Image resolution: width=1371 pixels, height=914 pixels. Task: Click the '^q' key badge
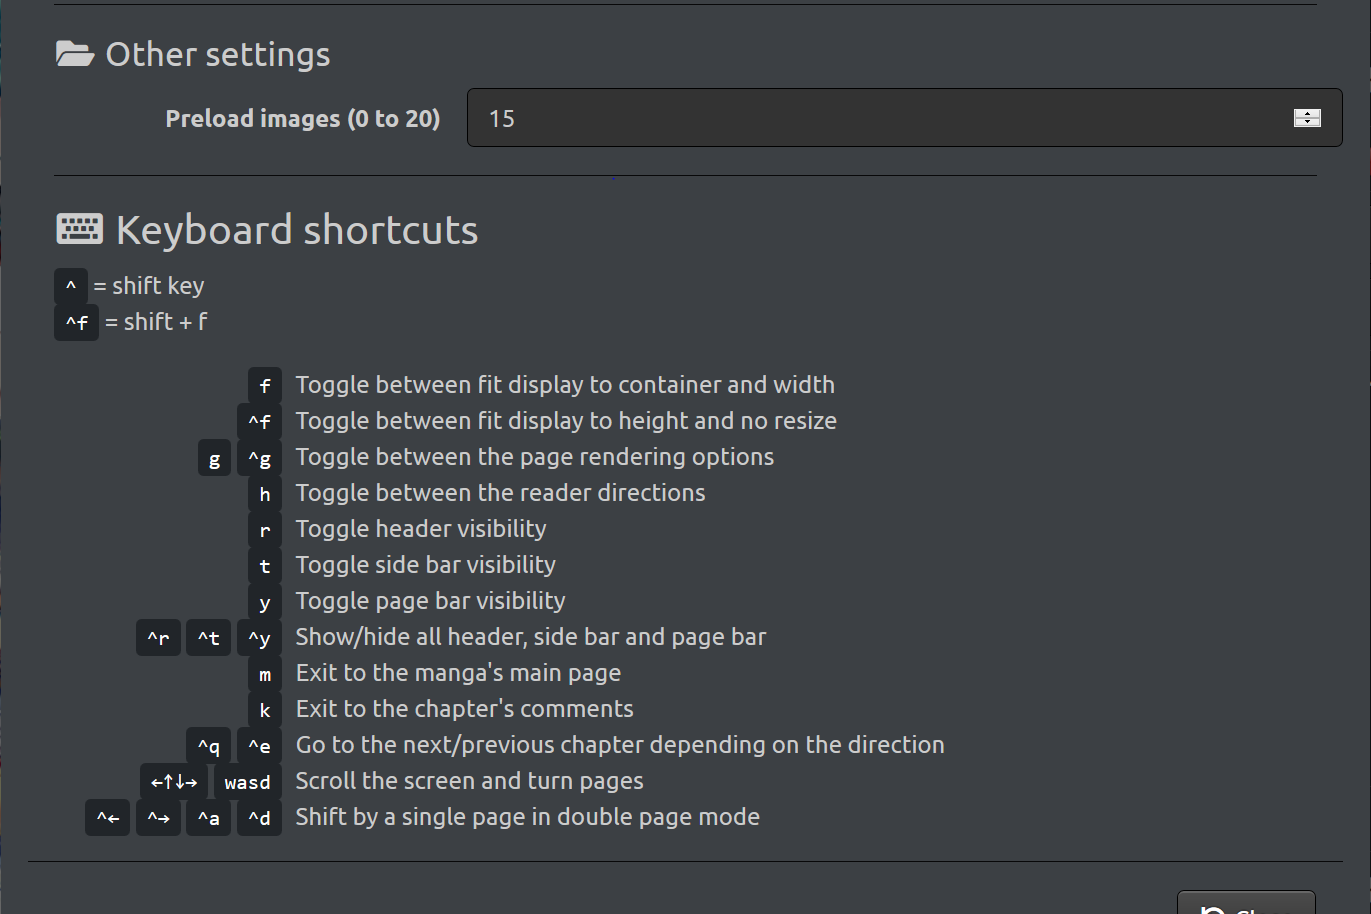[208, 746]
